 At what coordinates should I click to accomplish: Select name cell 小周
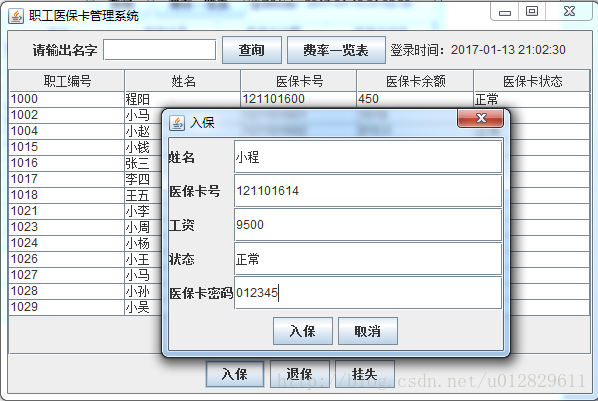(143, 227)
